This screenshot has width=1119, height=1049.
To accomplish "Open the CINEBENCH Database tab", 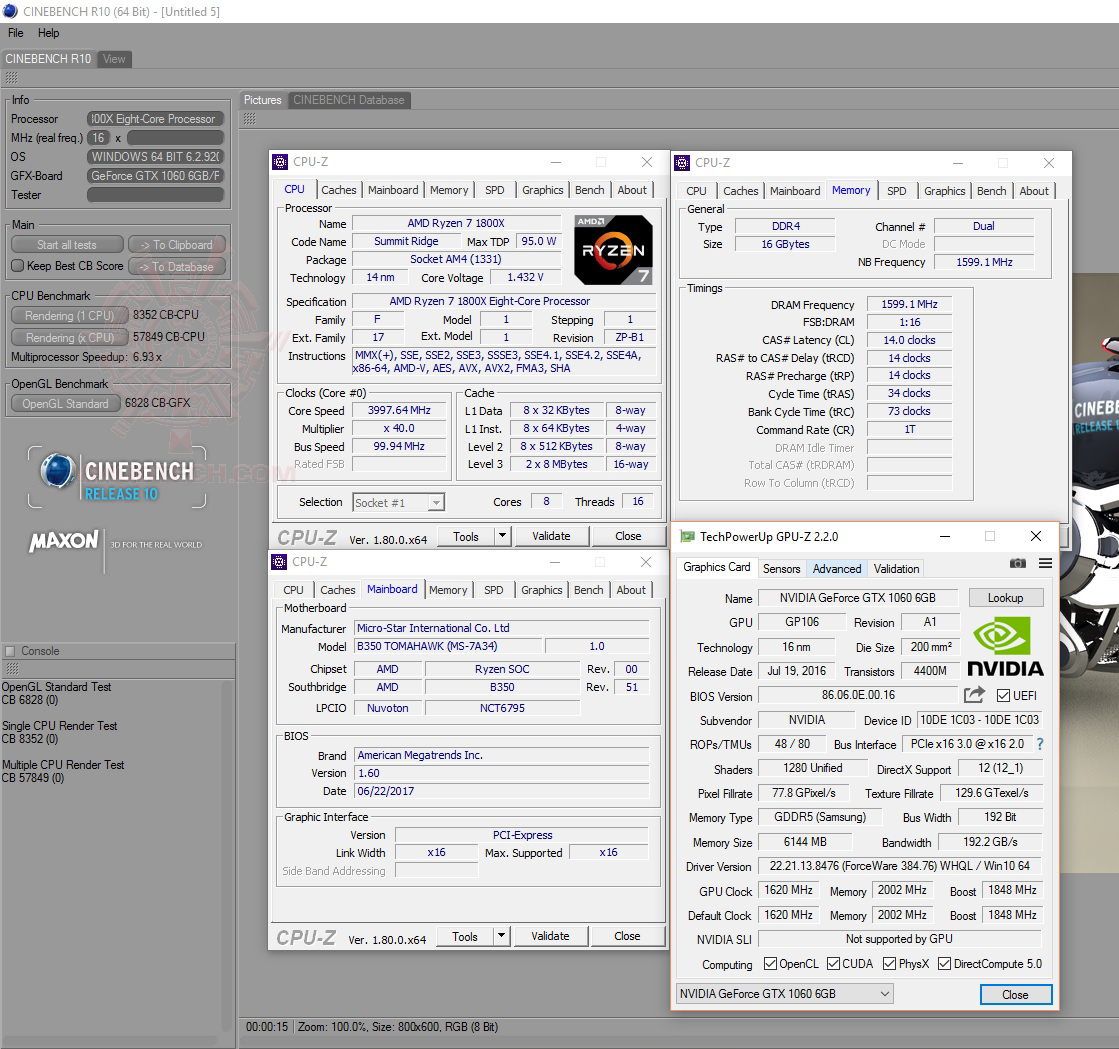I will 349,100.
